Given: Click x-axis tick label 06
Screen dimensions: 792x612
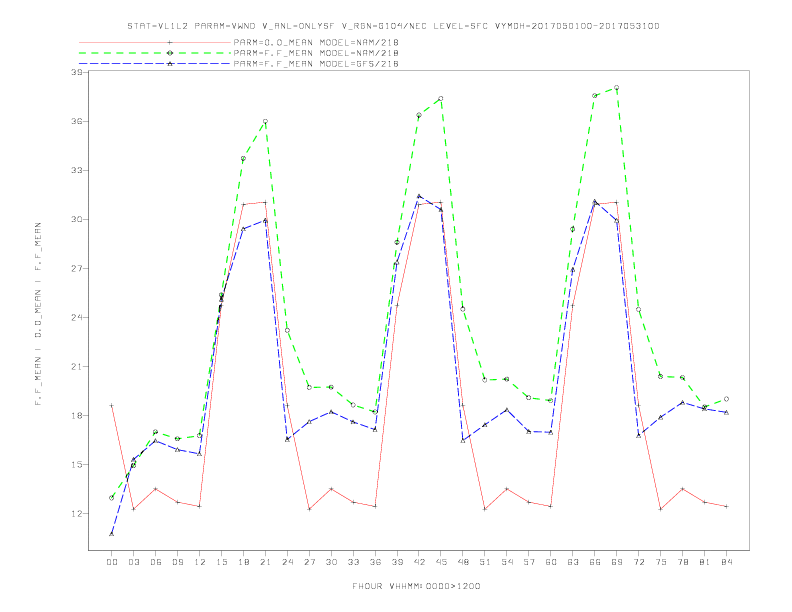Looking at the screenshot, I should pos(156,562).
